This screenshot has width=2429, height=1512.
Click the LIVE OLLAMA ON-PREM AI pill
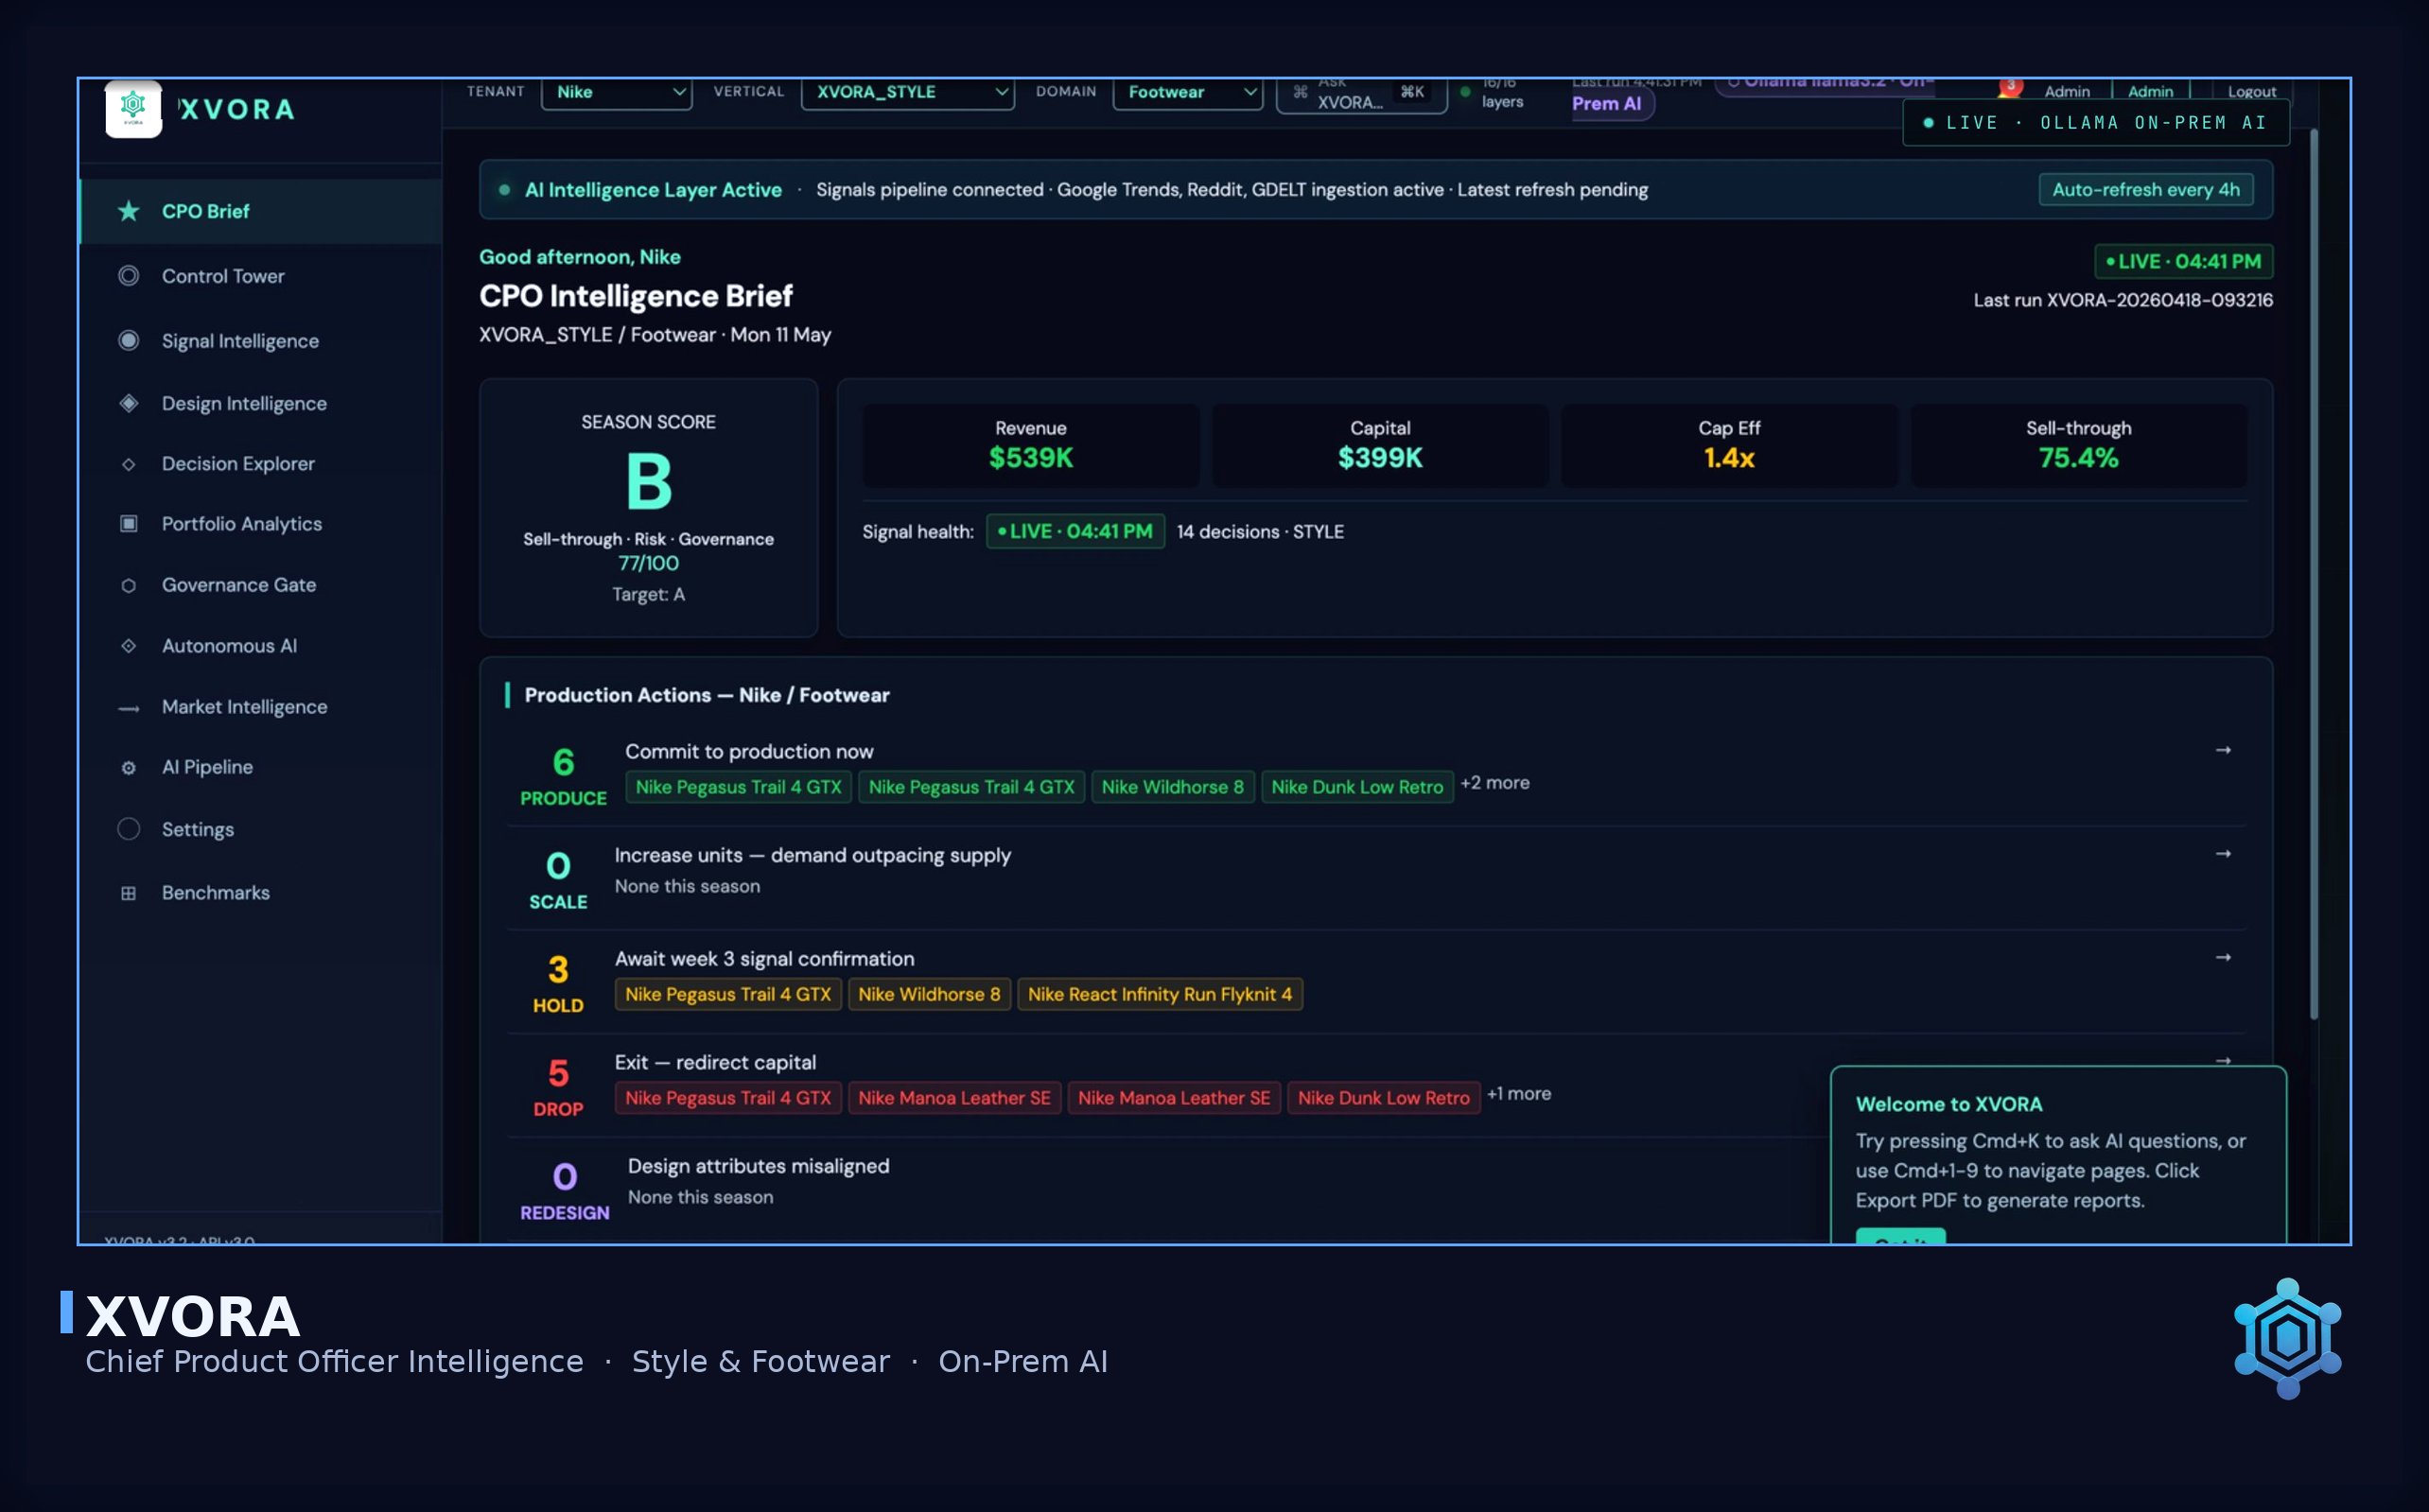pyautogui.click(x=2095, y=123)
